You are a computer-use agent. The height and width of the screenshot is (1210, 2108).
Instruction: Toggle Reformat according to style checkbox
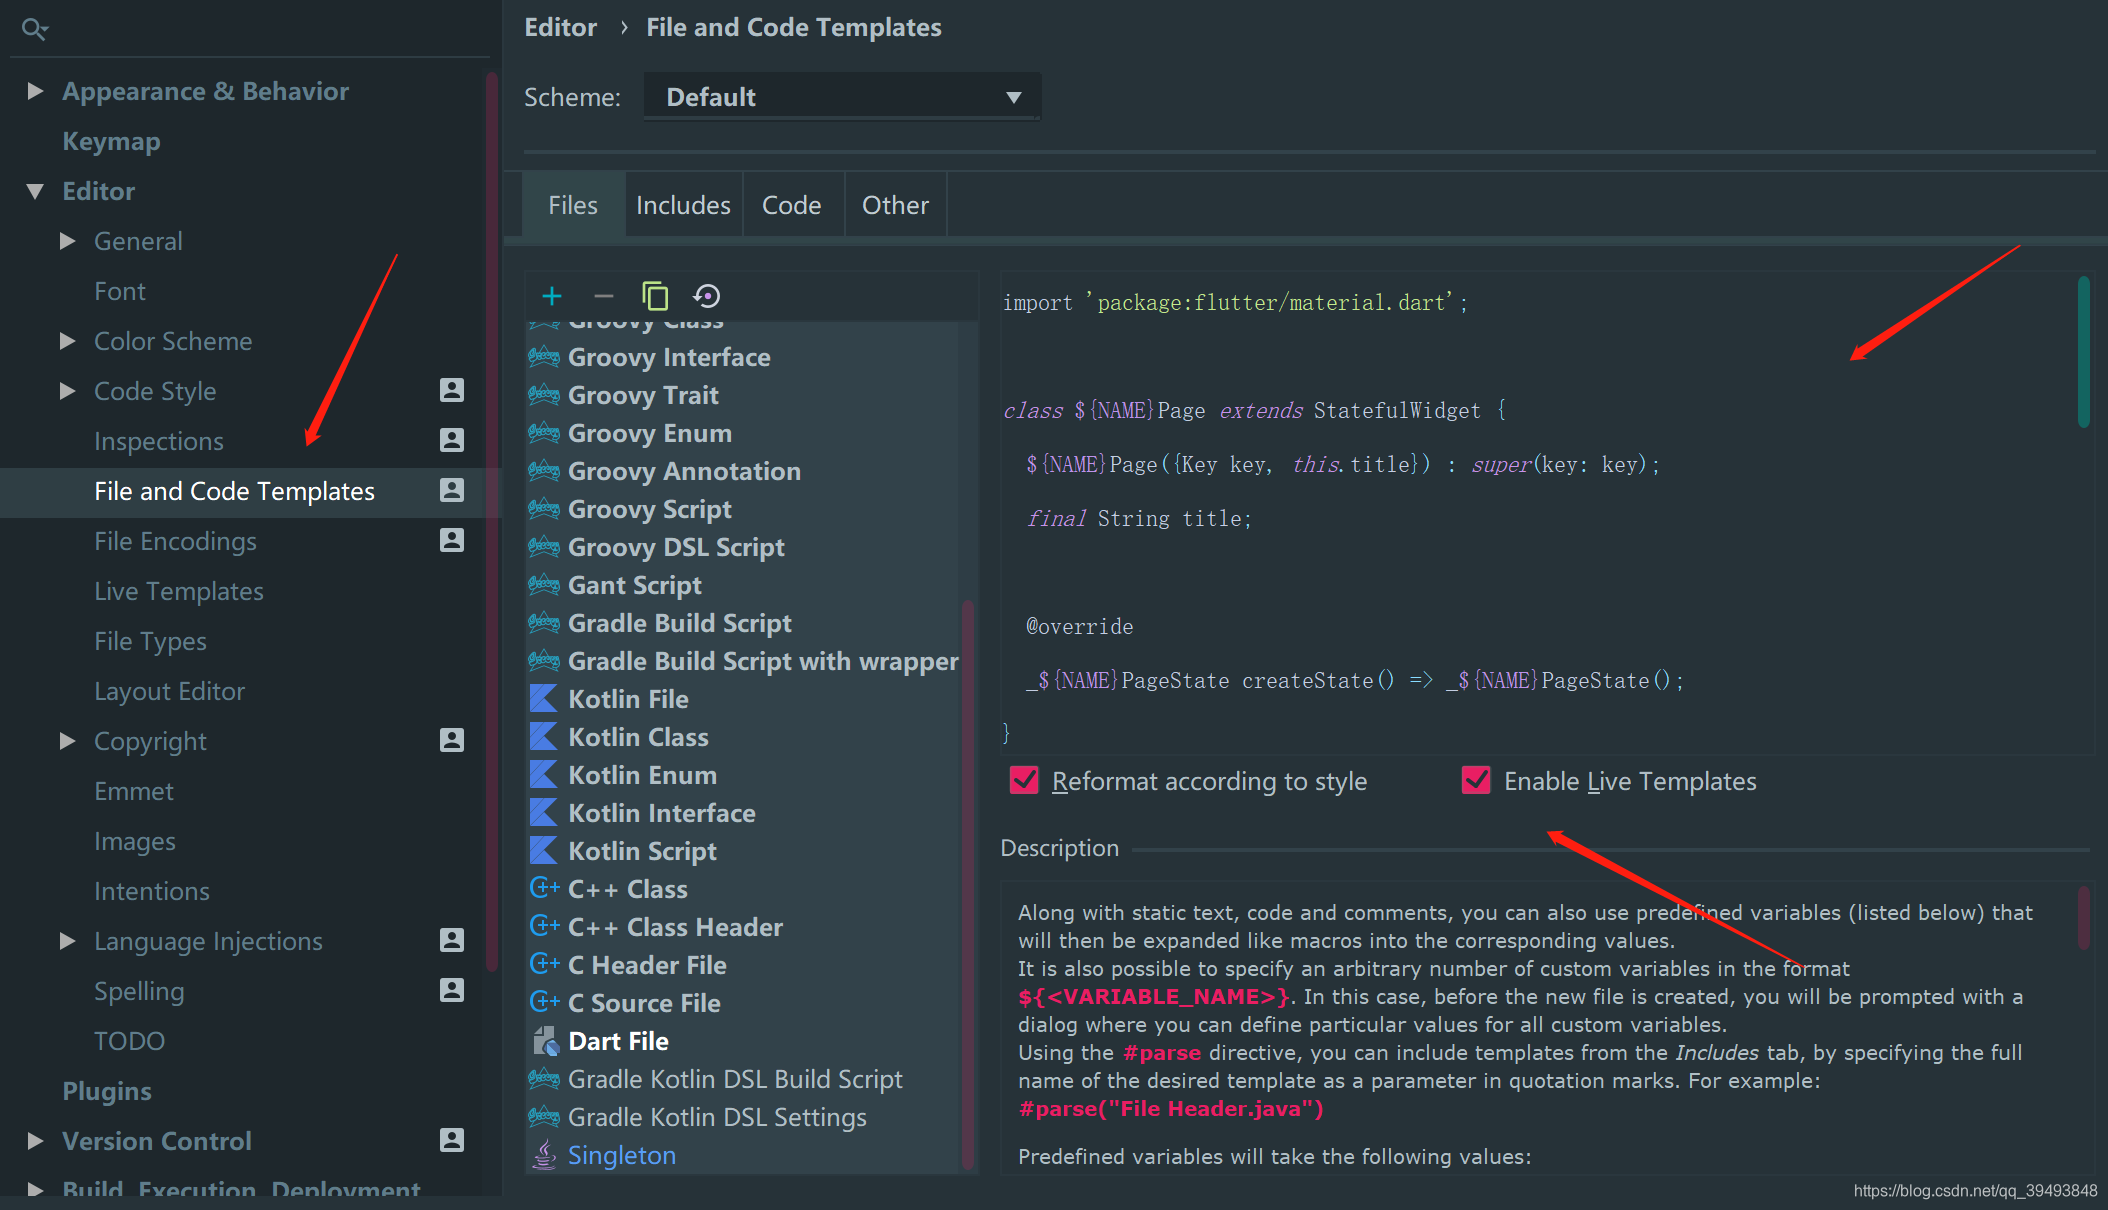point(1024,780)
